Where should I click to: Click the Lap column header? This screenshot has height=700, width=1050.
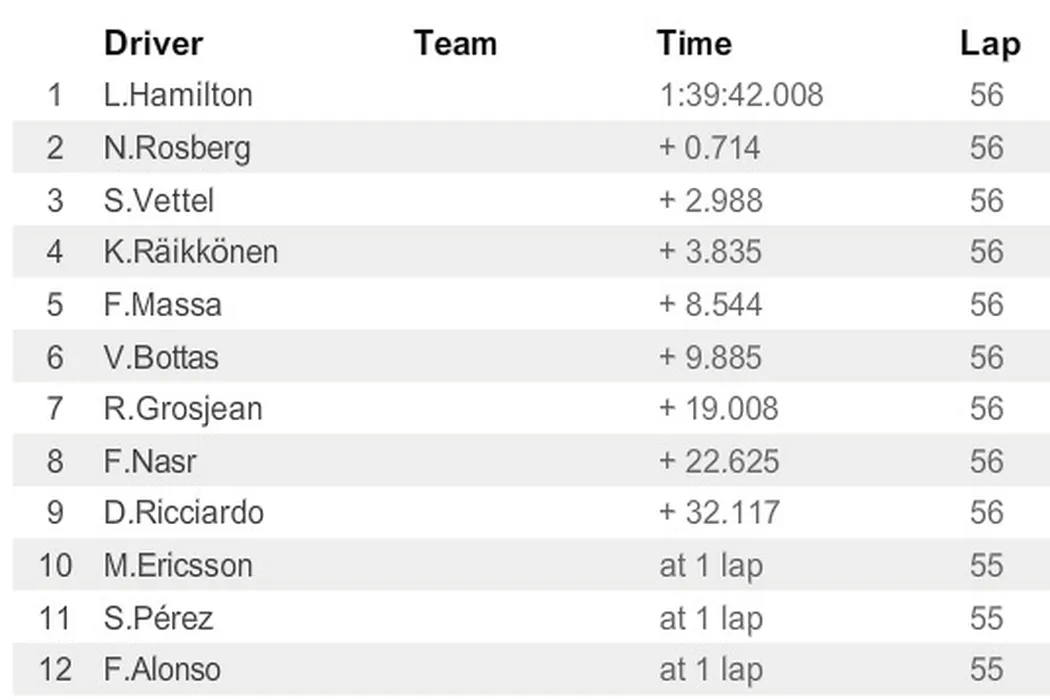[989, 44]
